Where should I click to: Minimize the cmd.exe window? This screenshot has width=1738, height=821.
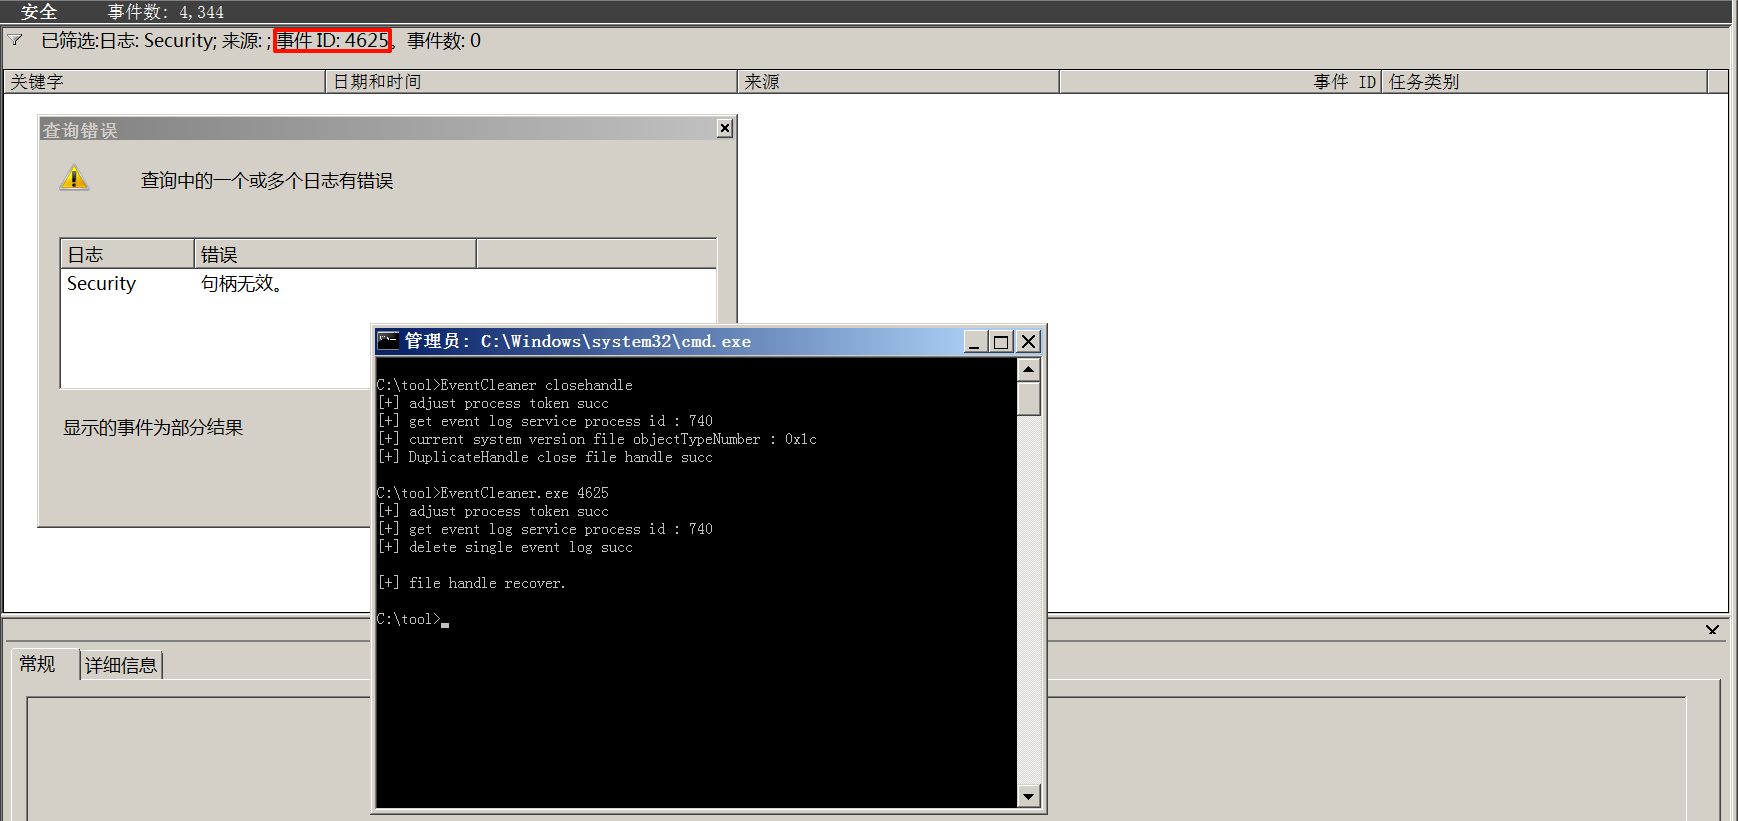click(975, 342)
